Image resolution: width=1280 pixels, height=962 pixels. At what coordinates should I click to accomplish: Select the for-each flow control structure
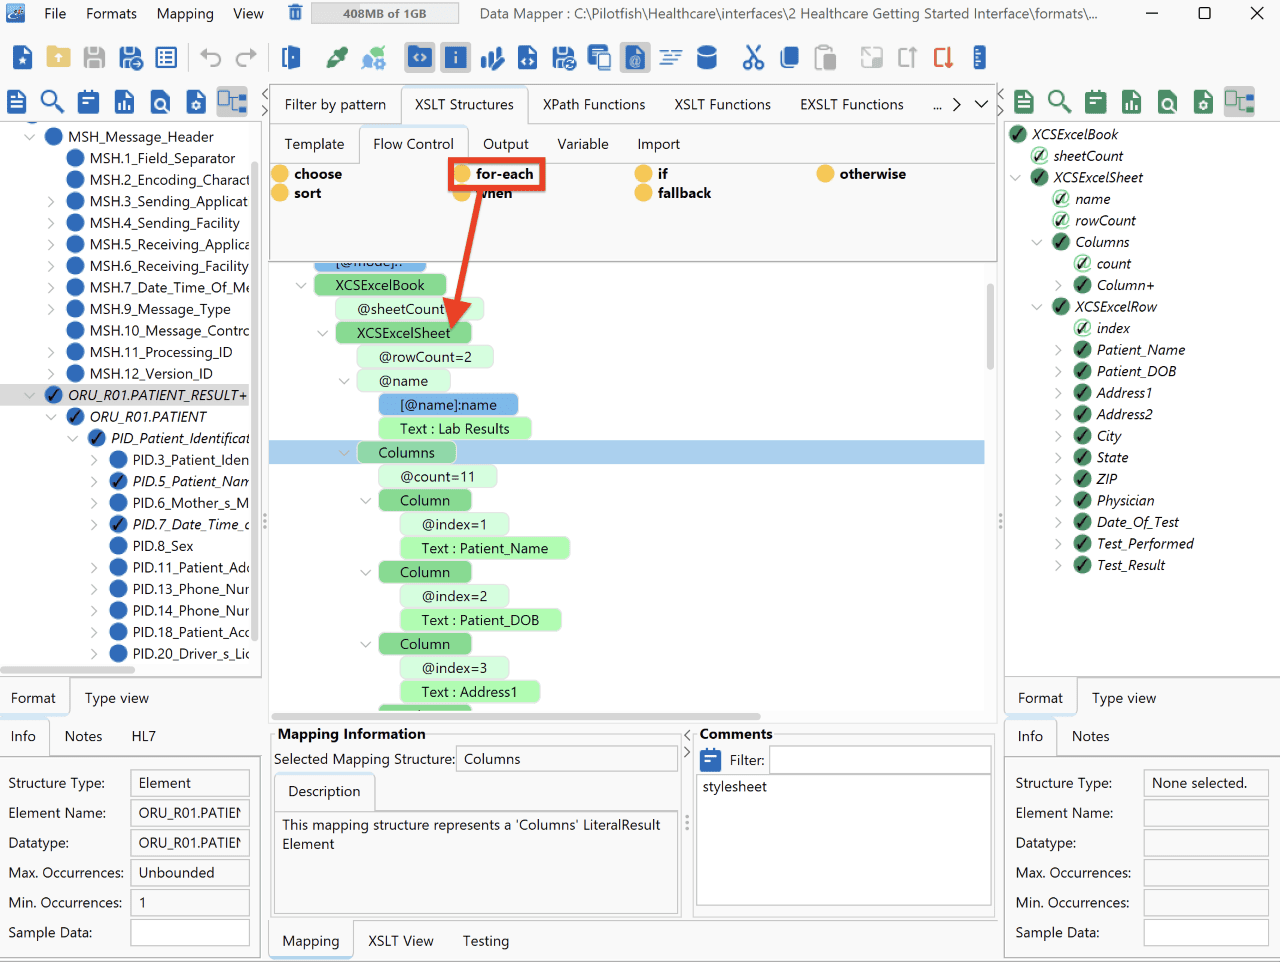click(494, 174)
